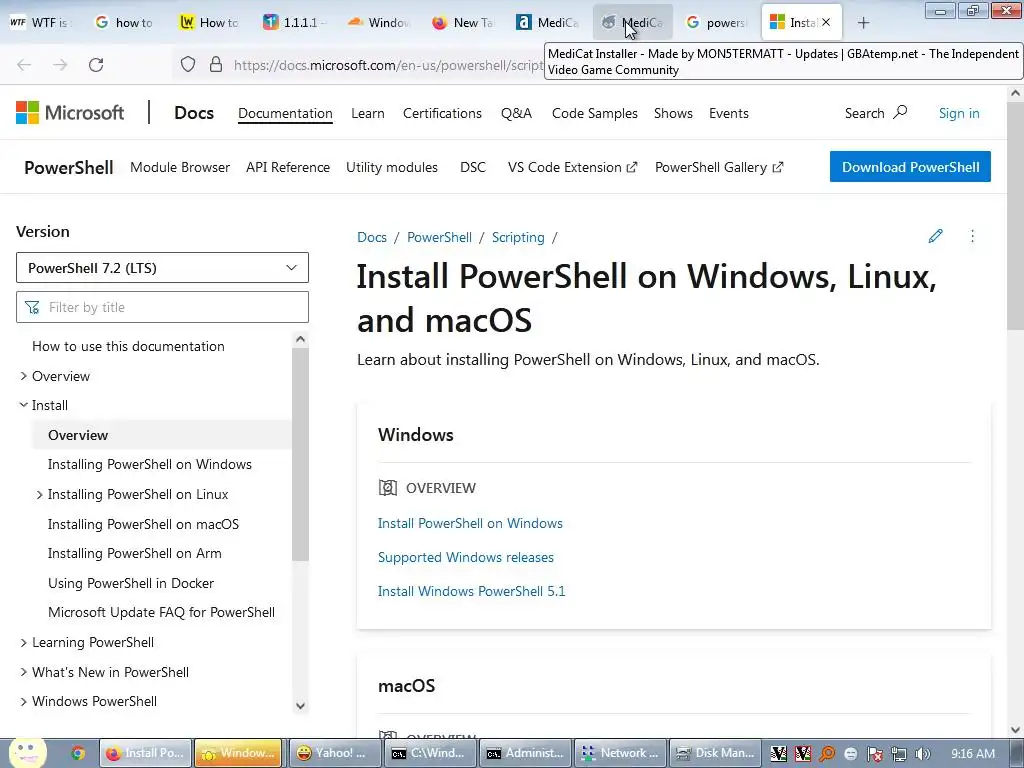Image resolution: width=1024 pixels, height=768 pixels.
Task: Open the DSC link
Action: pos(473,167)
